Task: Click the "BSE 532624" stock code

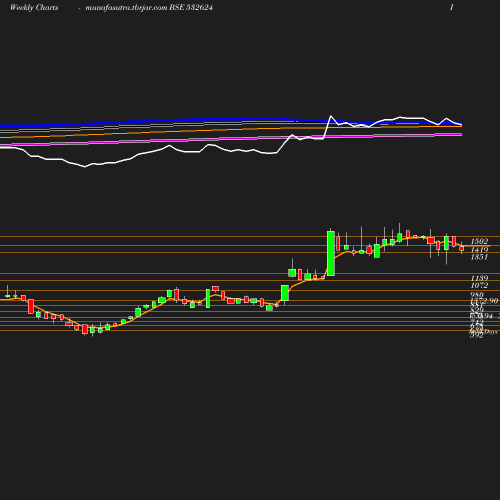Action: [191, 7]
